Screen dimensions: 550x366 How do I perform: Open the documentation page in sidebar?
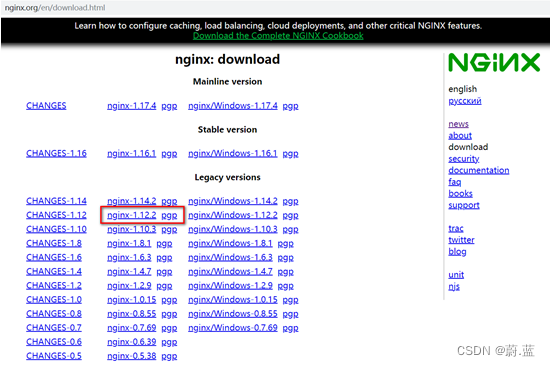click(x=479, y=170)
